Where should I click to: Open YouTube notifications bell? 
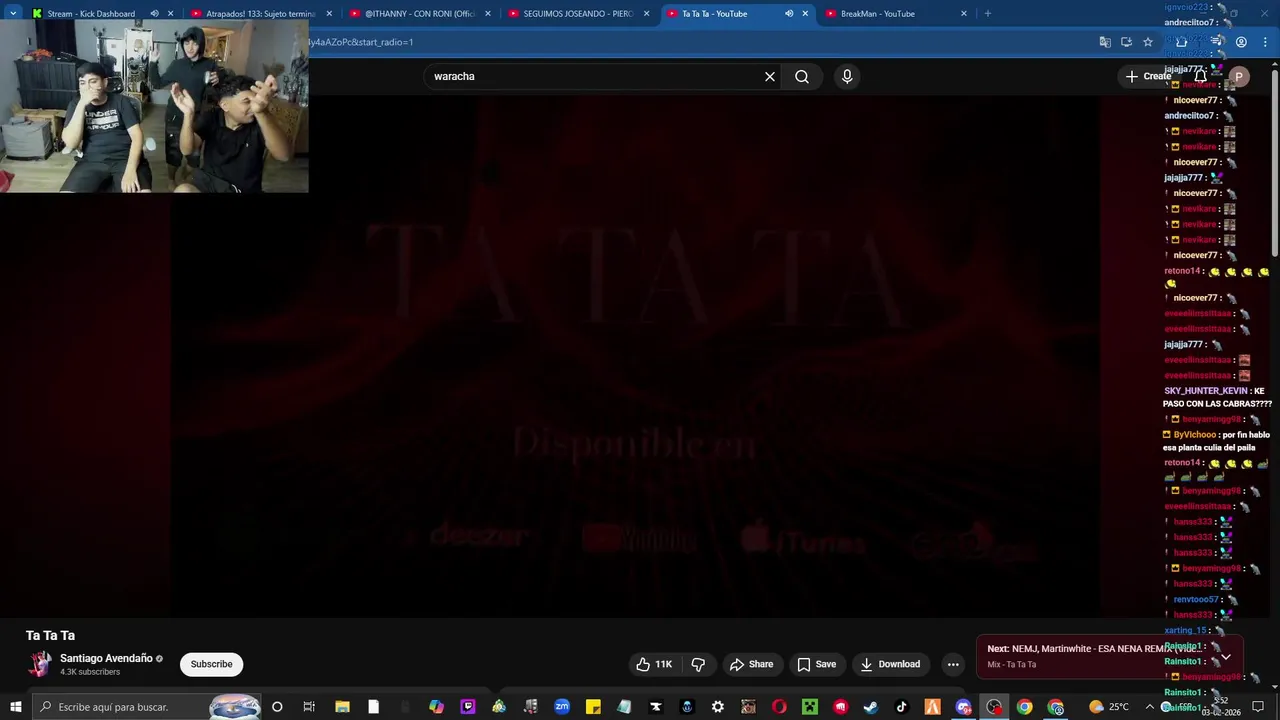[1201, 76]
